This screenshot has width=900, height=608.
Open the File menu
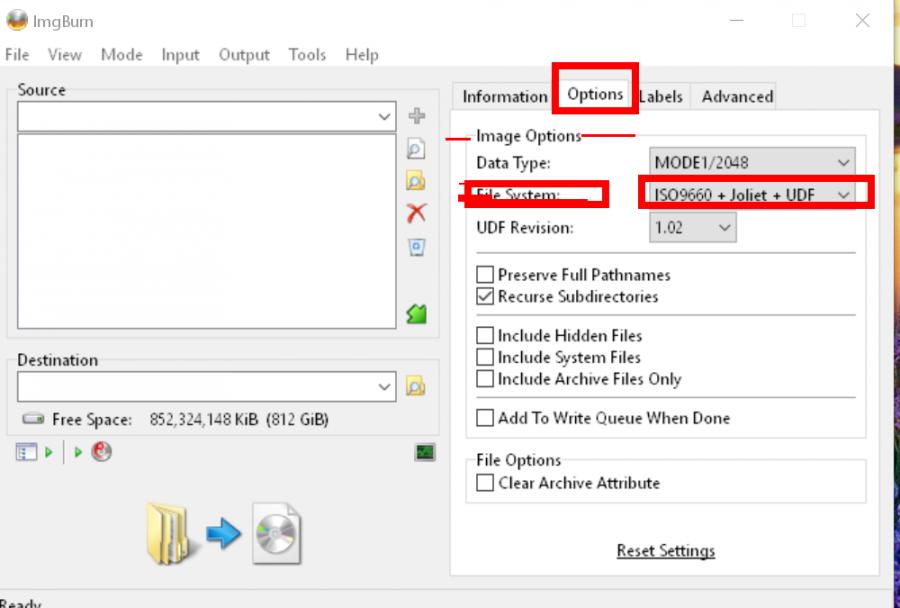click(x=17, y=55)
